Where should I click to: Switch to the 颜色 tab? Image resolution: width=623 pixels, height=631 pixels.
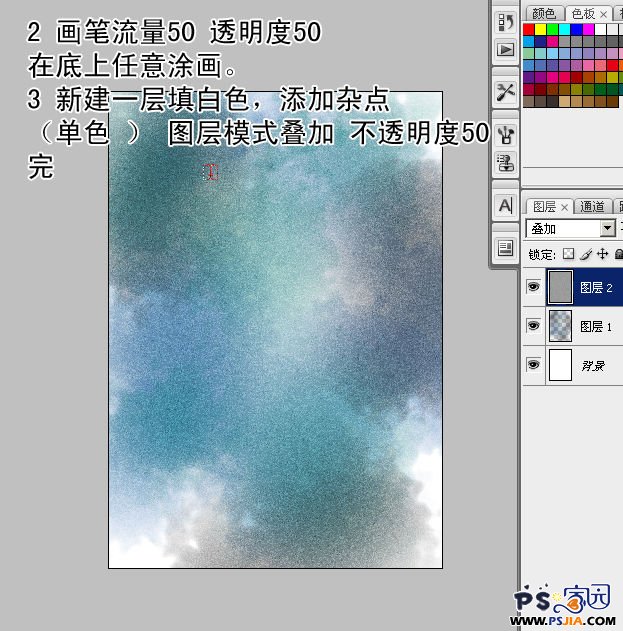[543, 13]
